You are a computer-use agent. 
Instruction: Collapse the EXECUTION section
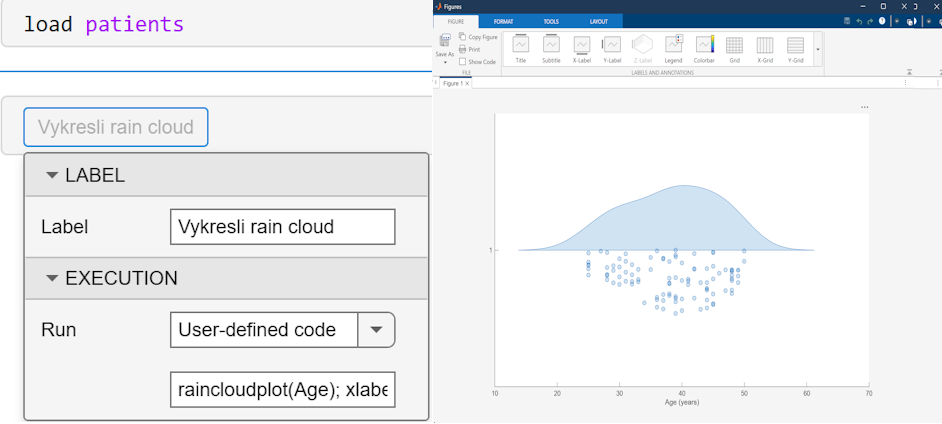[x=52, y=278]
